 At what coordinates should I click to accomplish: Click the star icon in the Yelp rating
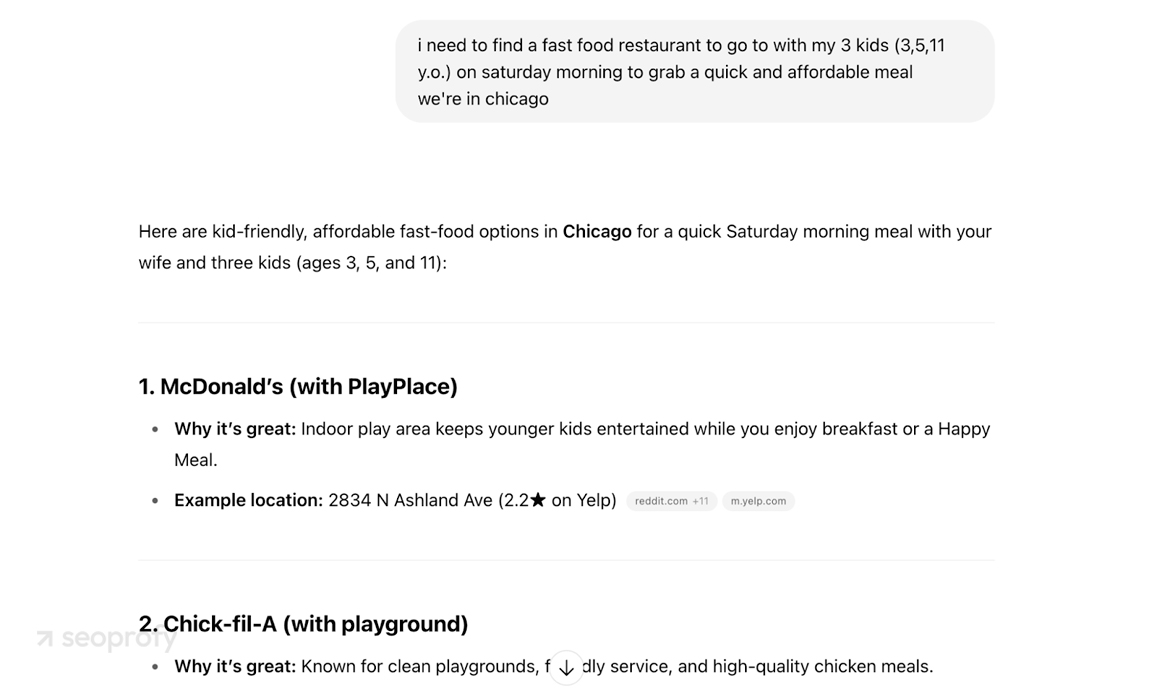[538, 500]
